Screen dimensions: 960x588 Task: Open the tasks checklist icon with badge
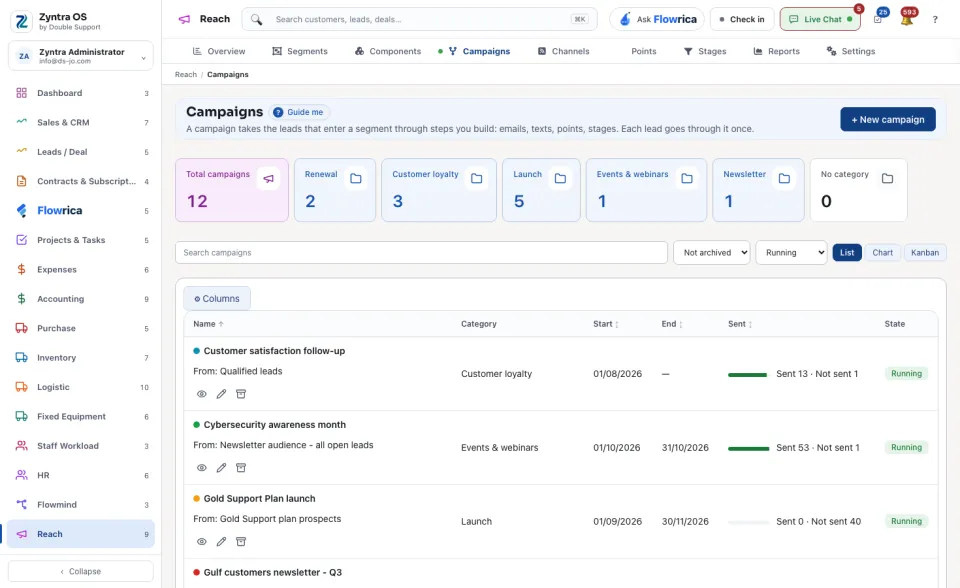pyautogui.click(x=878, y=20)
